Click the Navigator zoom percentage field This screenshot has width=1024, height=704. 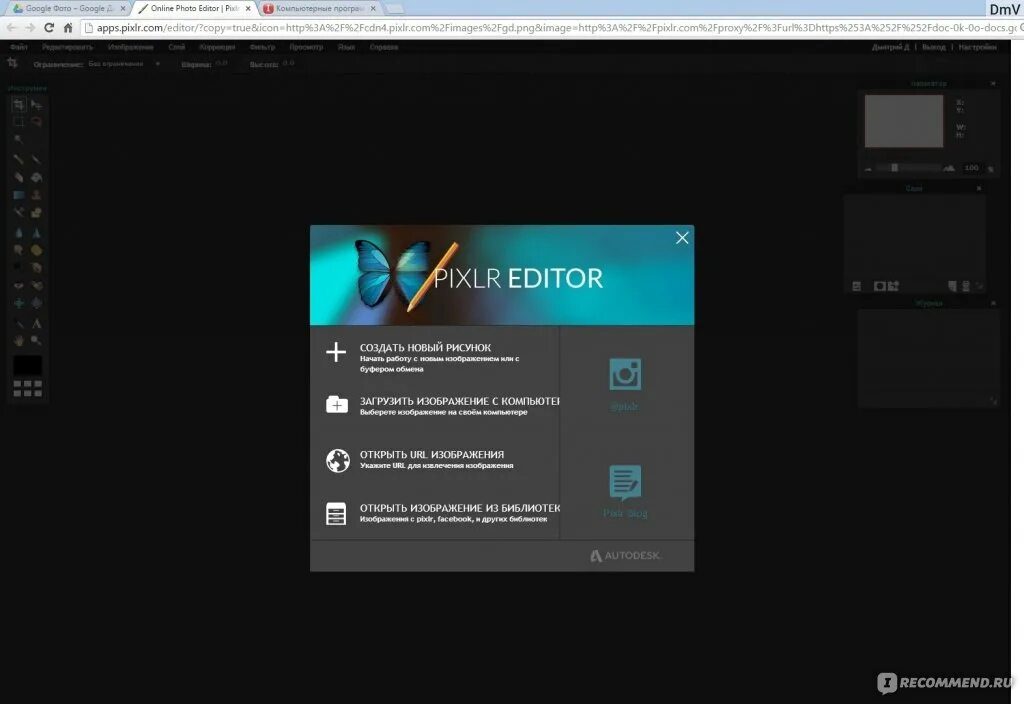(x=972, y=168)
